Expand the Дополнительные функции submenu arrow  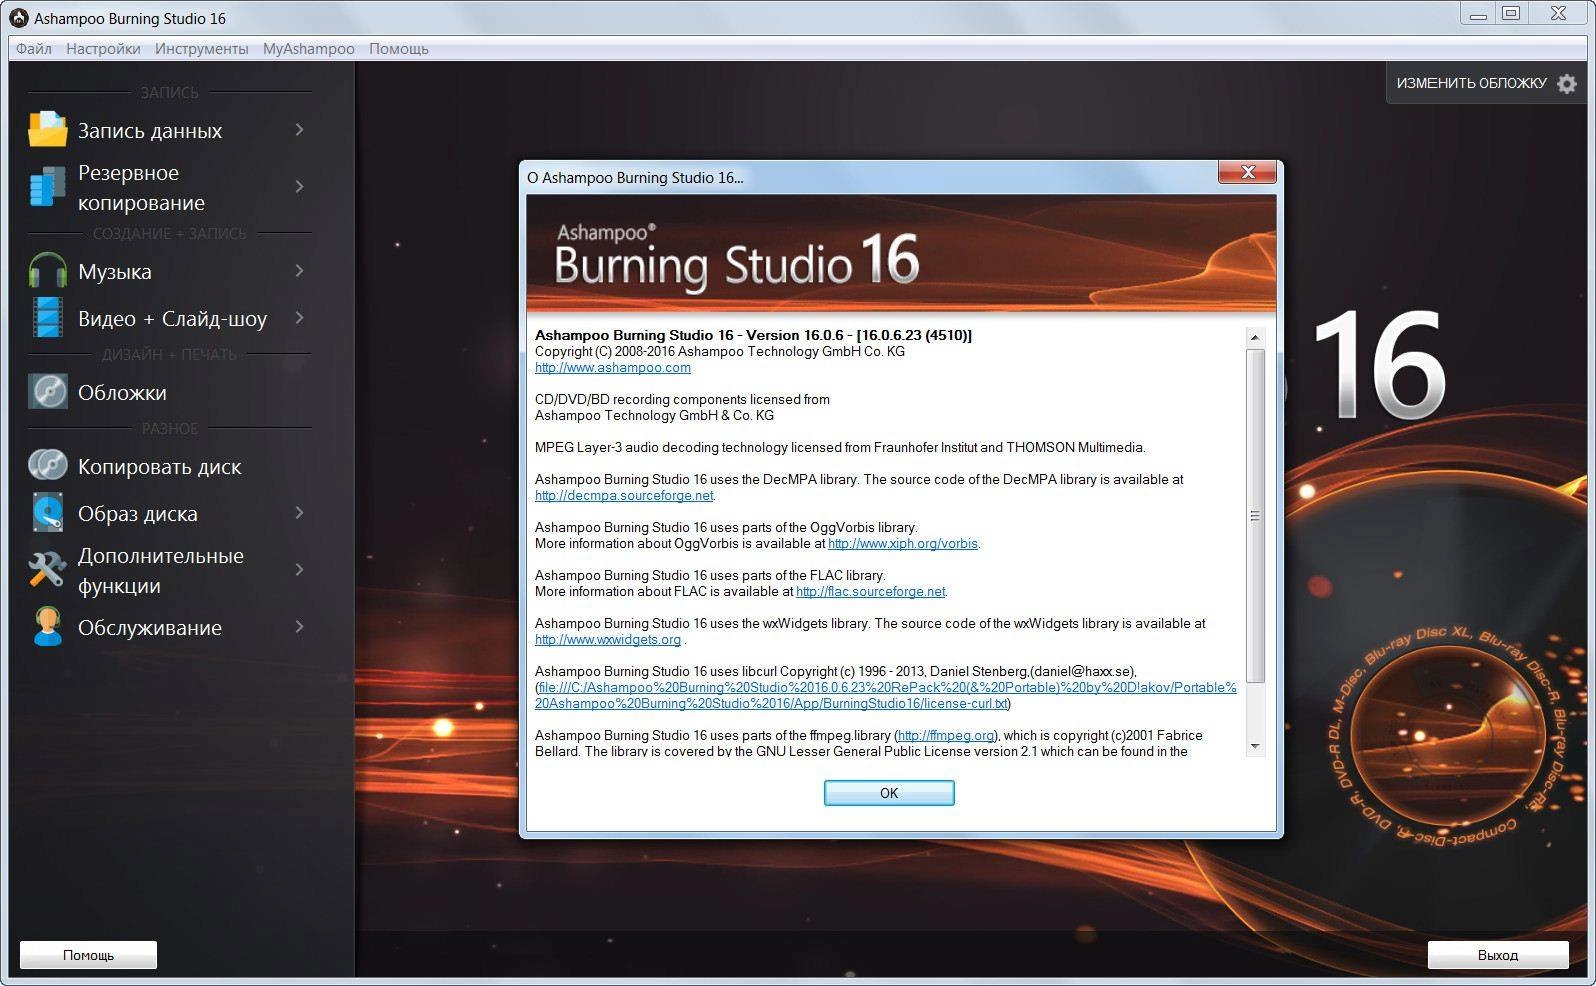click(299, 570)
